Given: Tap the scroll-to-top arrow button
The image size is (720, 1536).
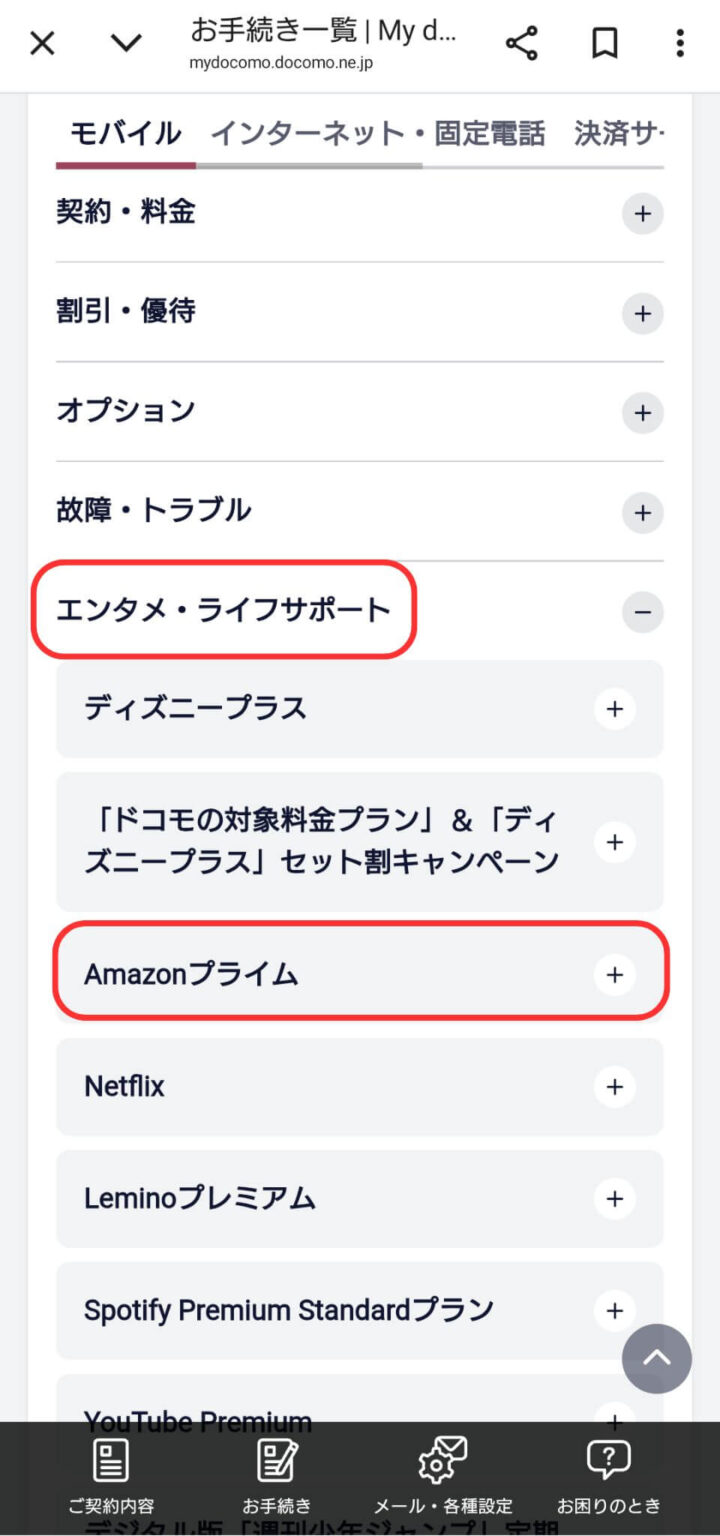Looking at the screenshot, I should coord(657,1359).
